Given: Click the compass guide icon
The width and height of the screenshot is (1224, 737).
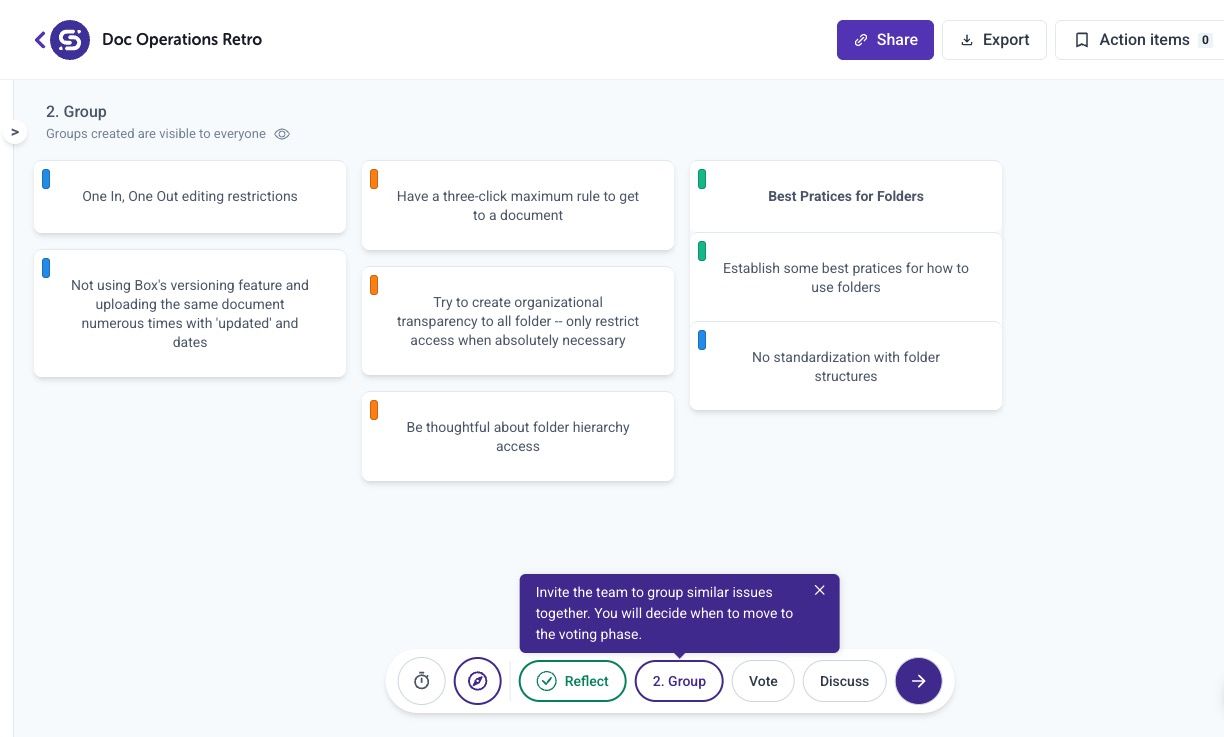Looking at the screenshot, I should [477, 681].
